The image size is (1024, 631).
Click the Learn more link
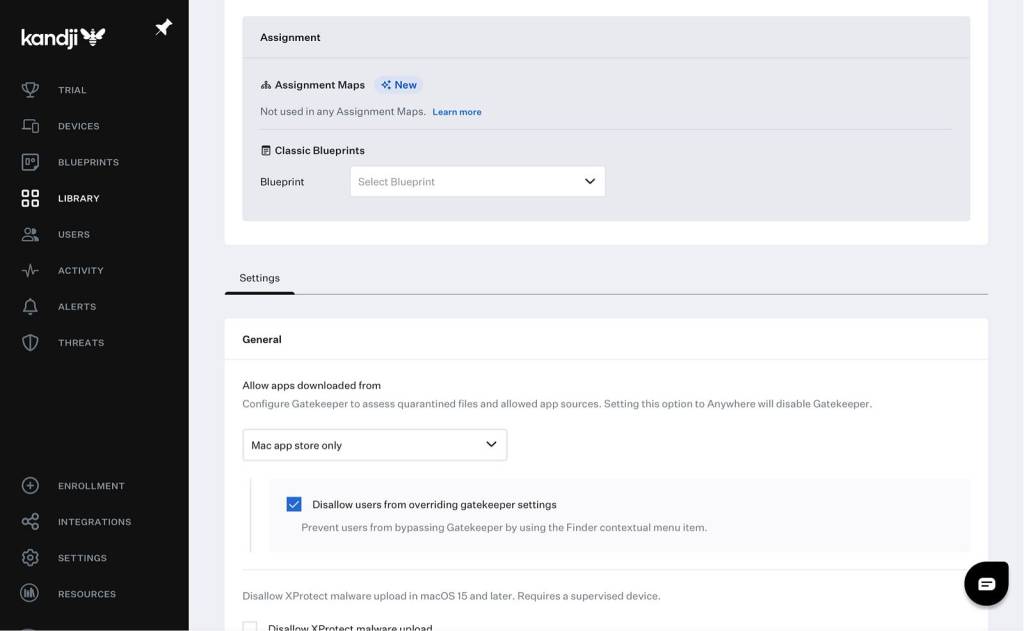point(457,112)
